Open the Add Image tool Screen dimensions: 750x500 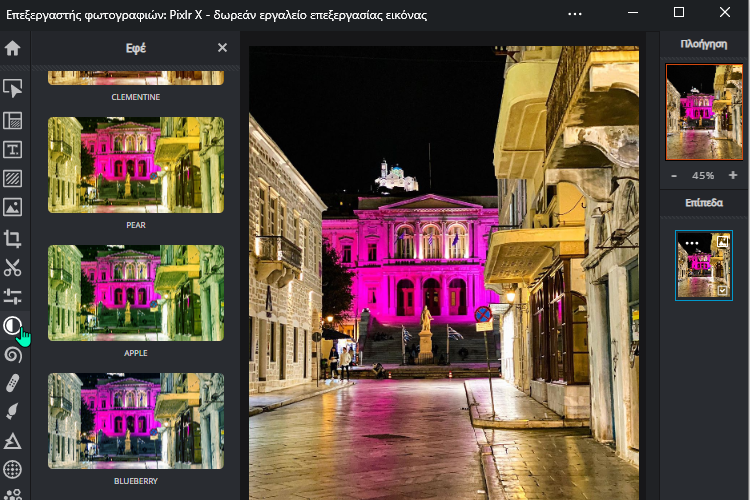click(x=13, y=208)
